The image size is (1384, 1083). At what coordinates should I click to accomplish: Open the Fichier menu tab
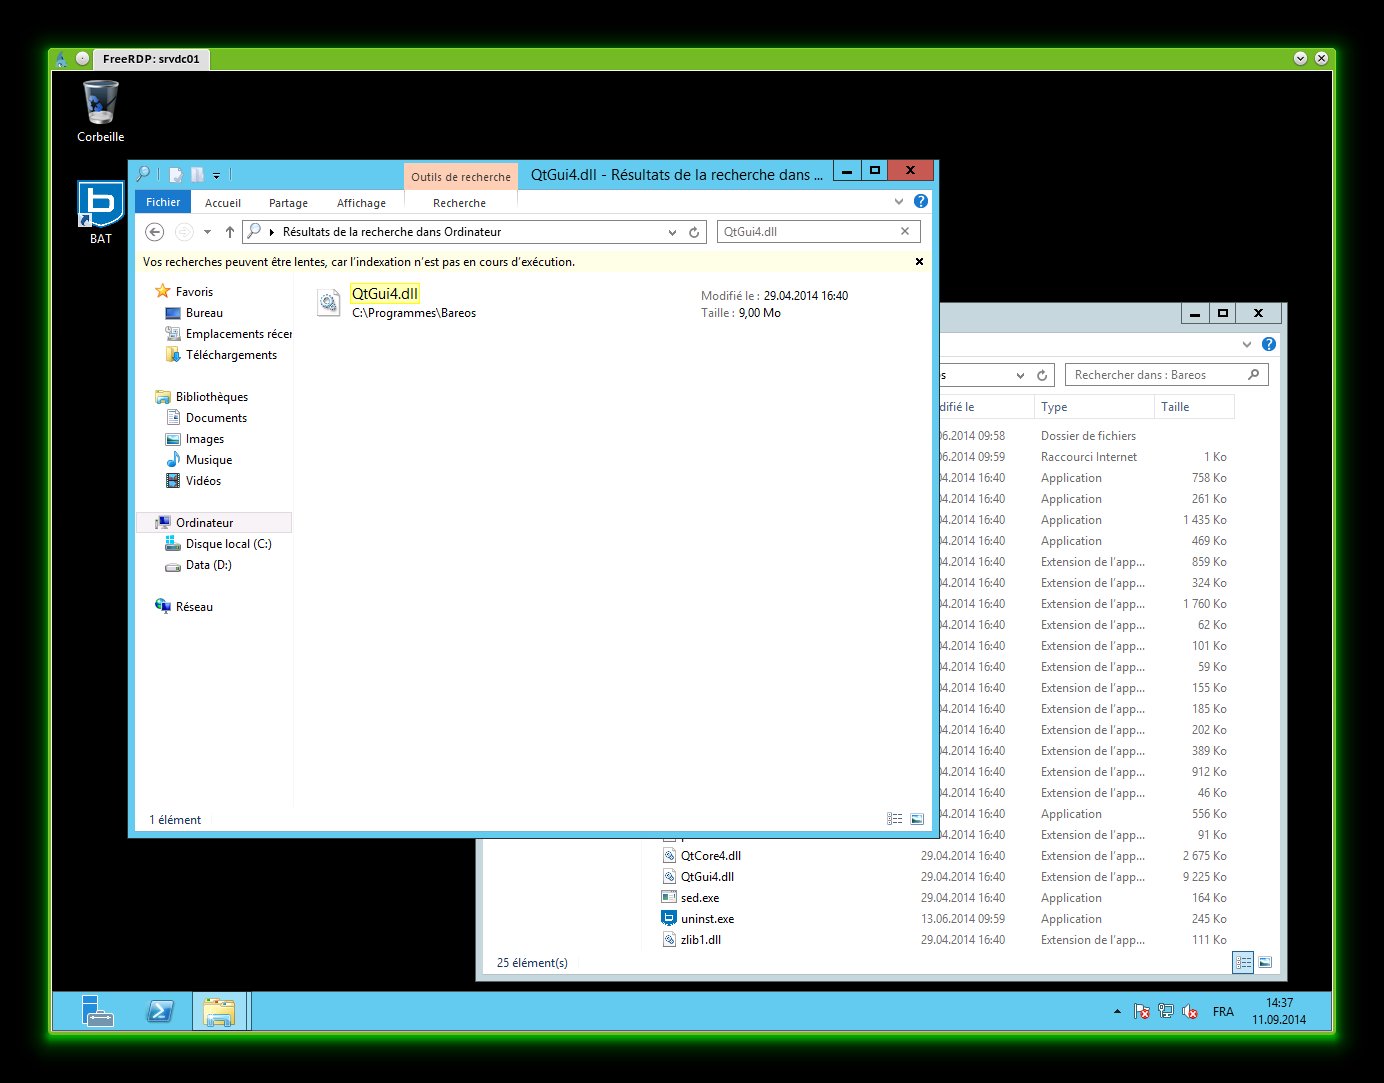(x=163, y=202)
